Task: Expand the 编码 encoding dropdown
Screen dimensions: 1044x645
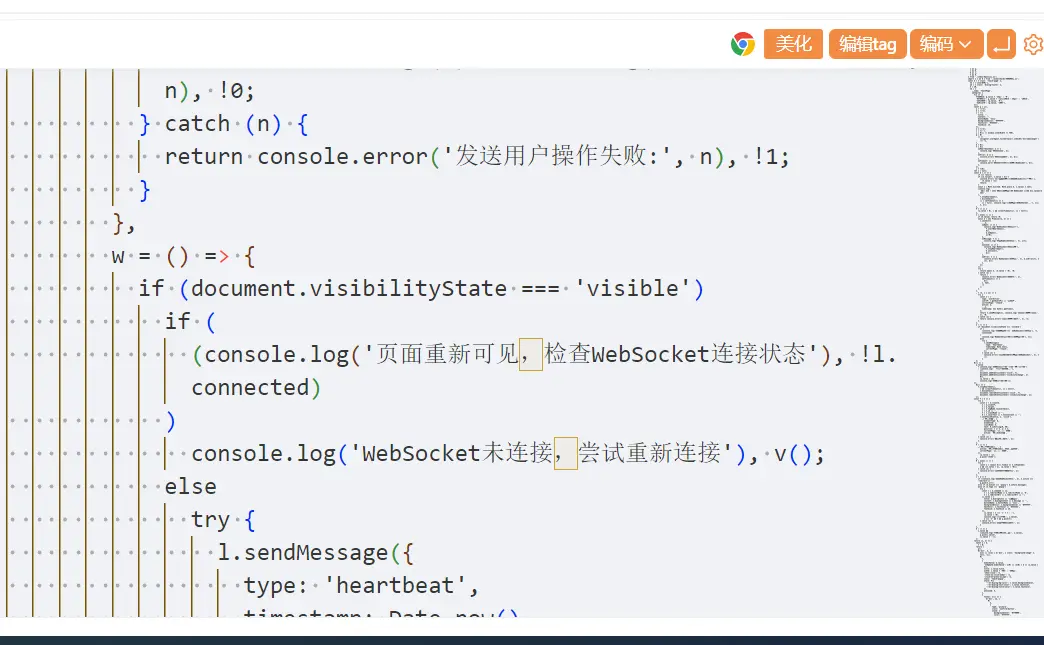Action: 946,44
